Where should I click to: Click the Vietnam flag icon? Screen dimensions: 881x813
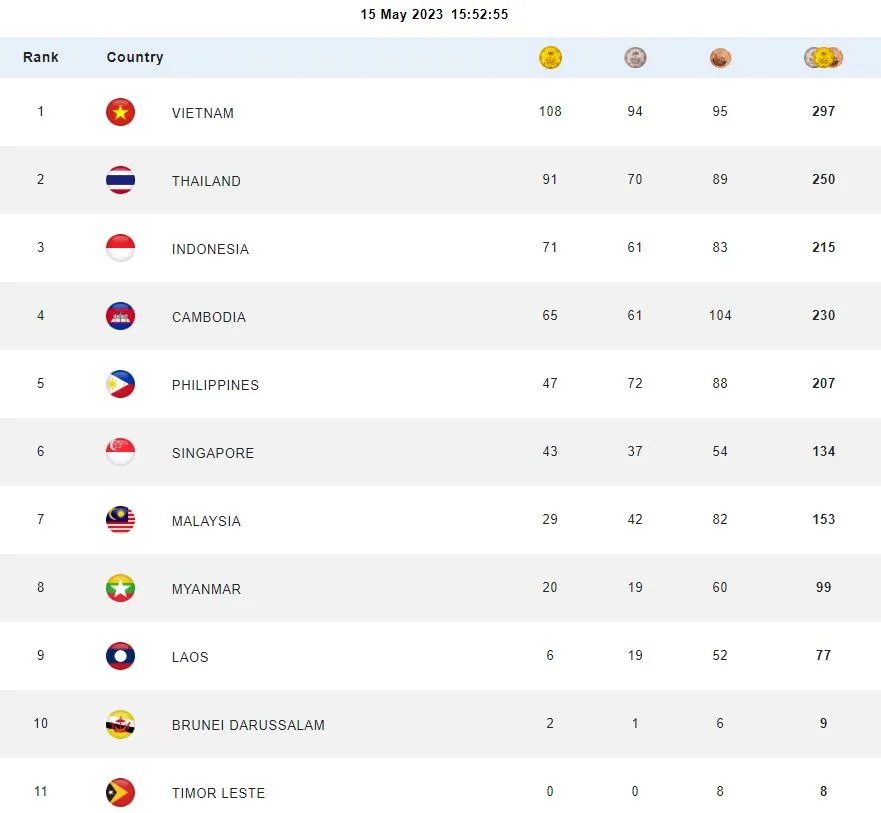tap(121, 112)
